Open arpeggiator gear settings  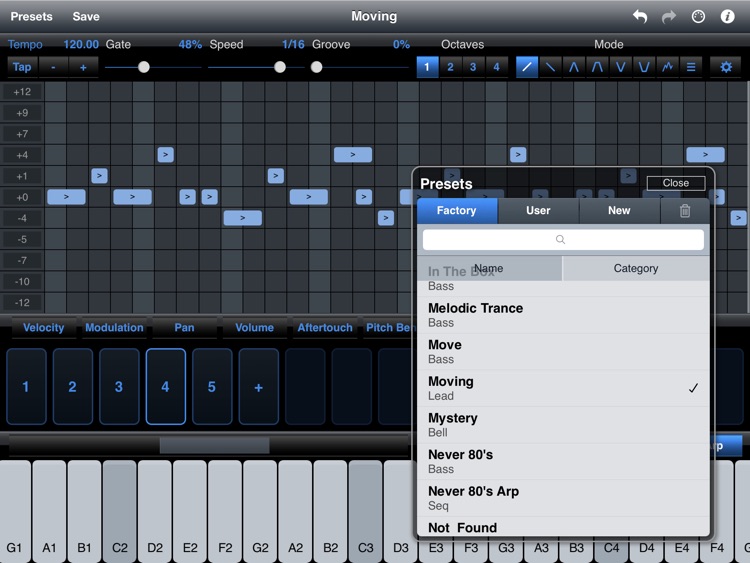(726, 67)
